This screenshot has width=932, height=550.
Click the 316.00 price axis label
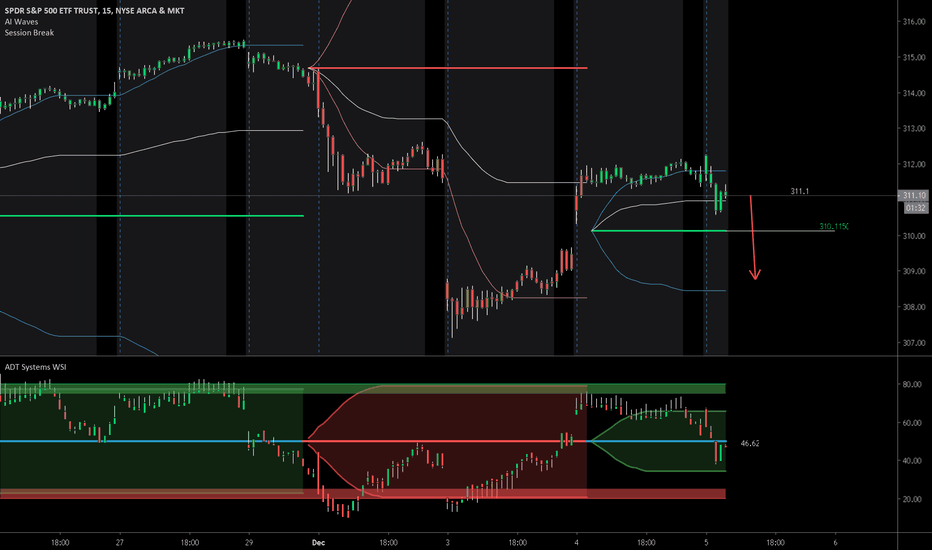pyautogui.click(x=914, y=22)
